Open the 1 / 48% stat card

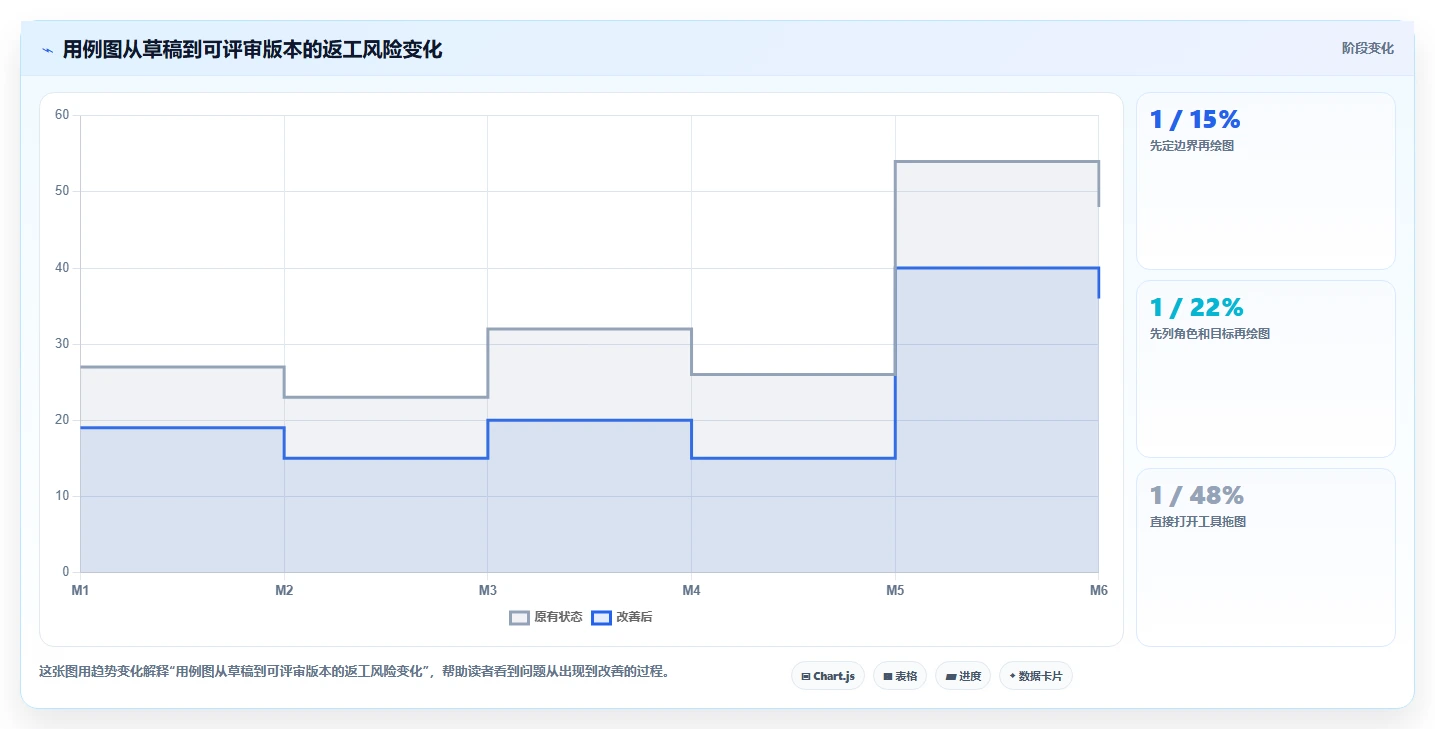click(1266, 557)
